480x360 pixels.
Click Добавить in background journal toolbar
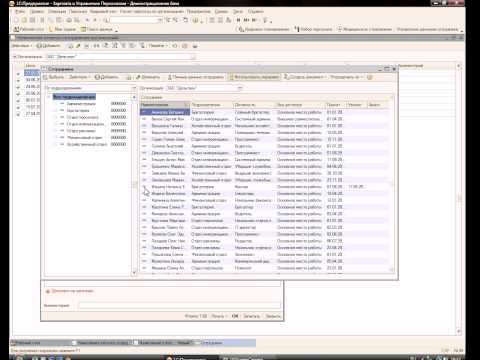click(x=48, y=46)
